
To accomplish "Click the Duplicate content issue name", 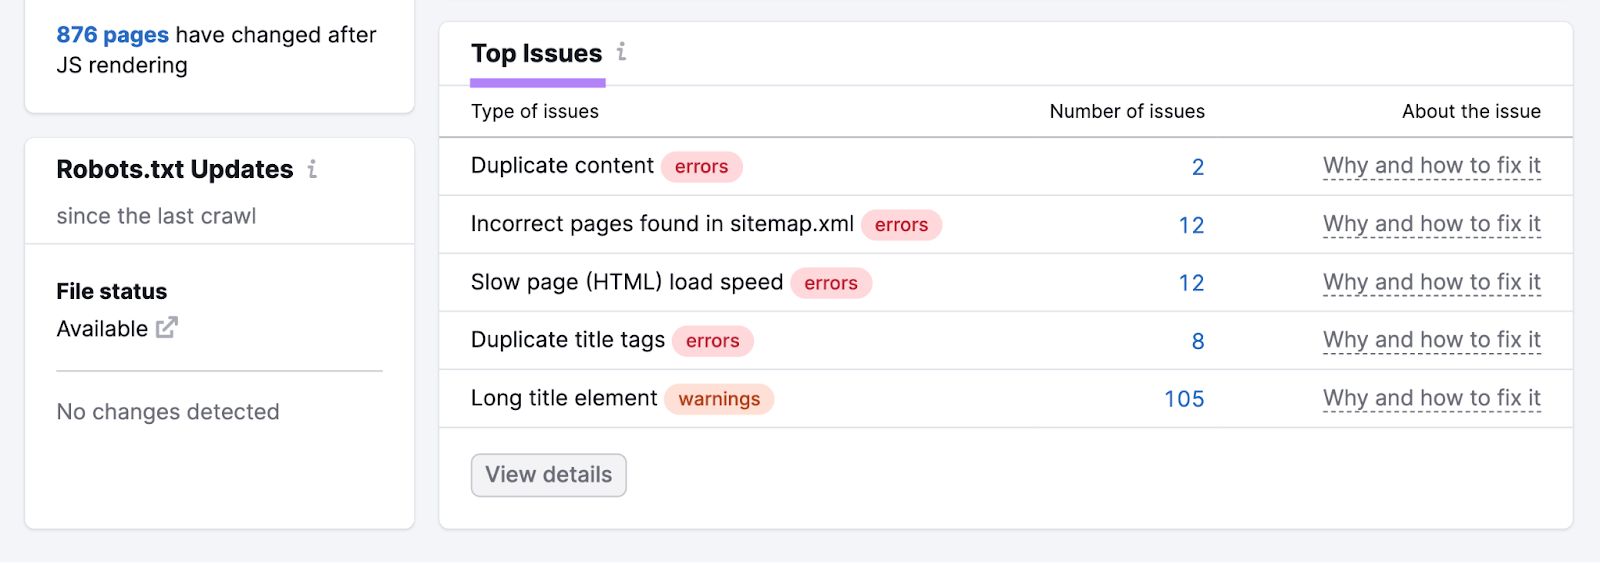I will point(562,166).
